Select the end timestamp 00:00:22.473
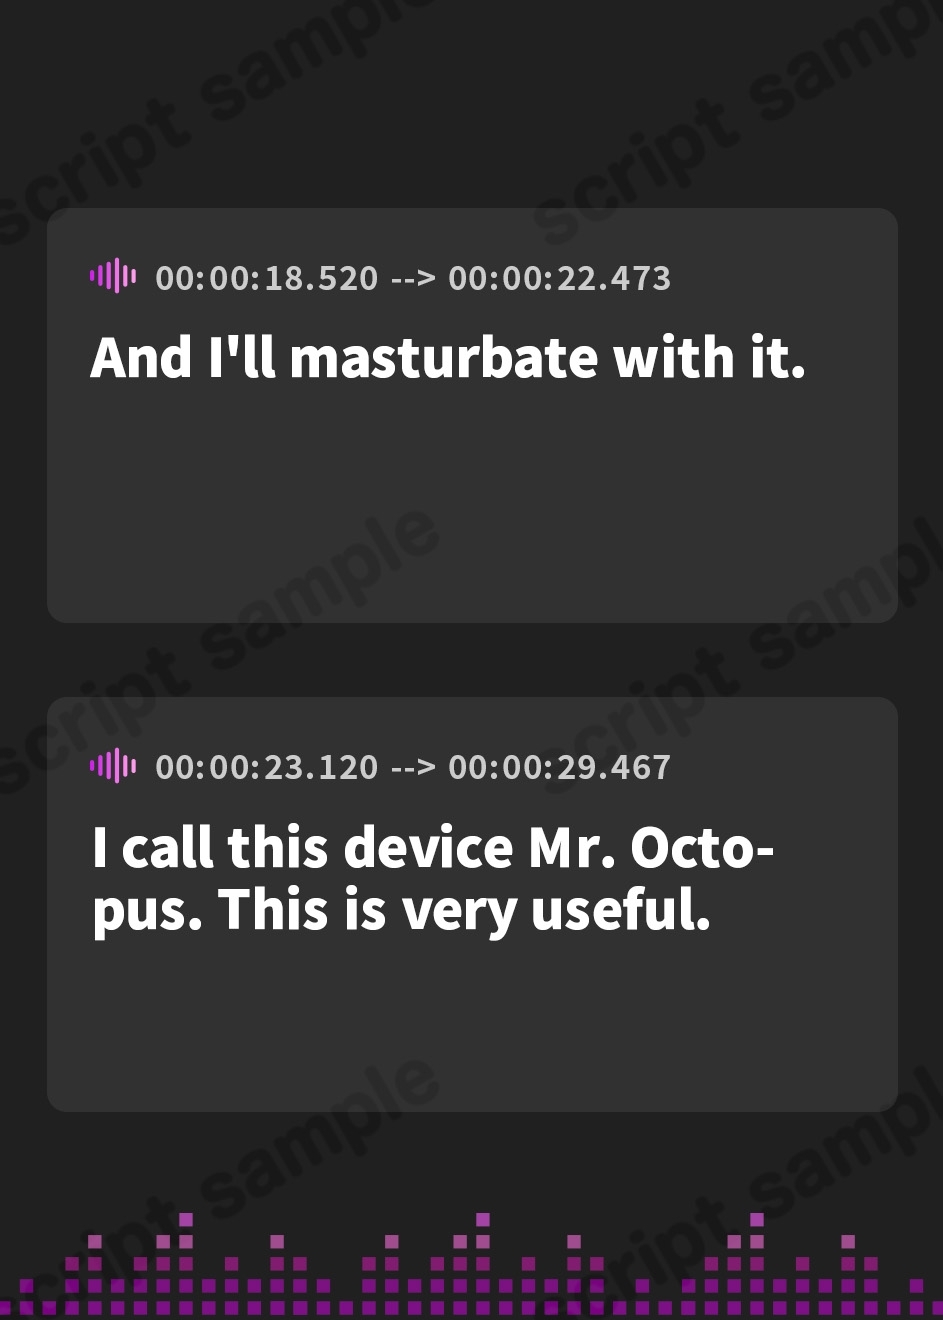 coord(559,277)
